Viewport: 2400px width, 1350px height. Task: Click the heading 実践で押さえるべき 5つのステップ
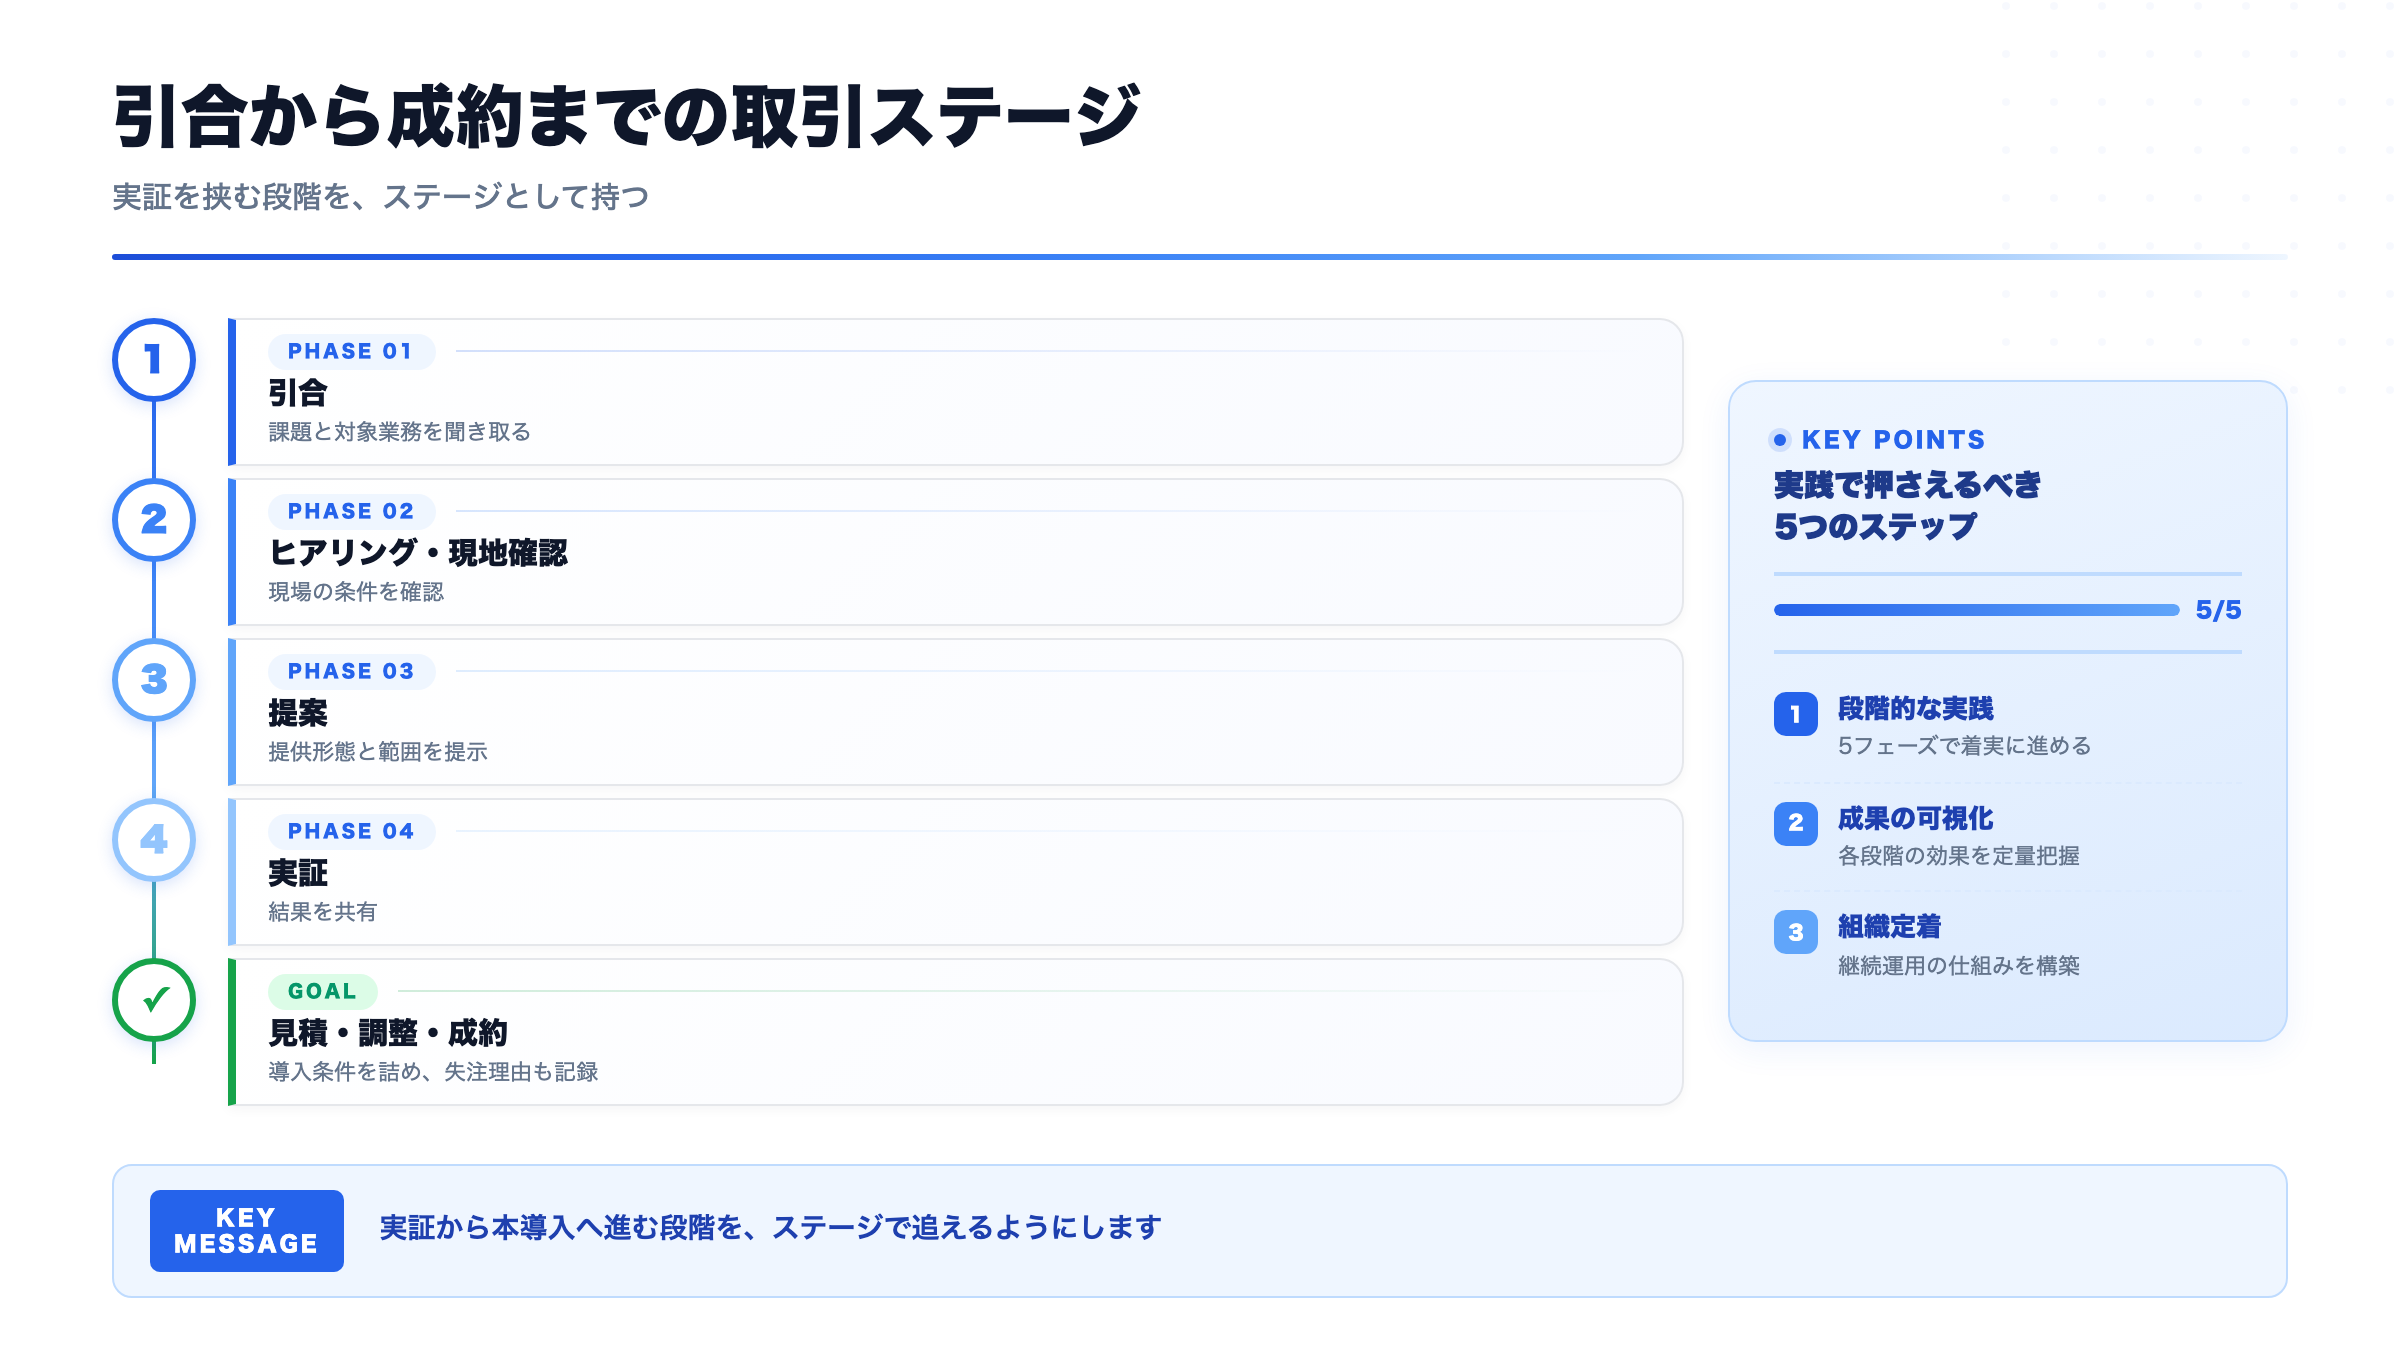[1908, 505]
